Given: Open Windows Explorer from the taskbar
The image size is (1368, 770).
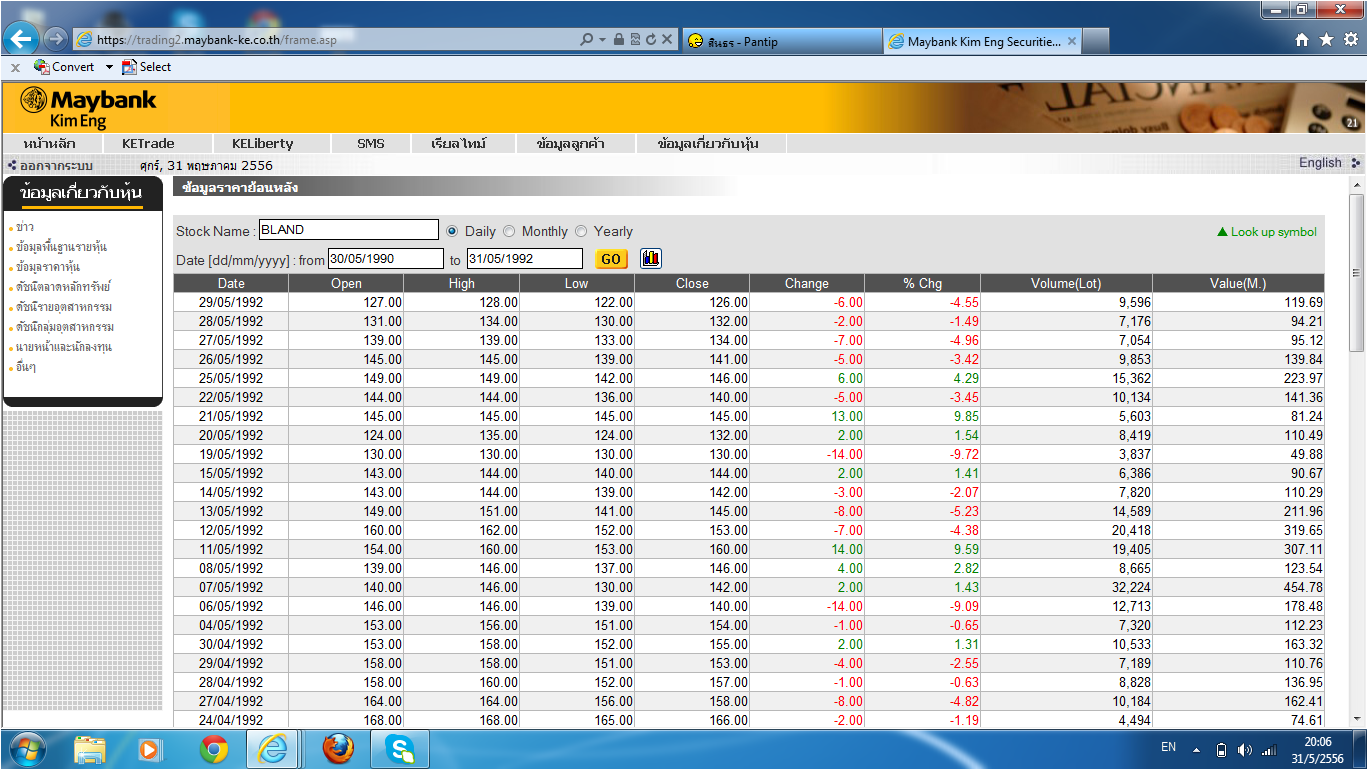Looking at the screenshot, I should click(x=91, y=749).
